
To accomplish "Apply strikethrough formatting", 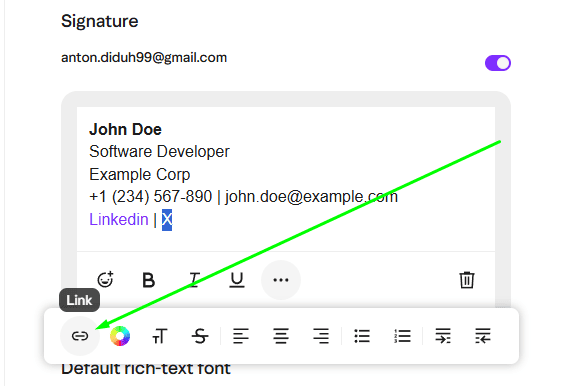I will click(200, 336).
